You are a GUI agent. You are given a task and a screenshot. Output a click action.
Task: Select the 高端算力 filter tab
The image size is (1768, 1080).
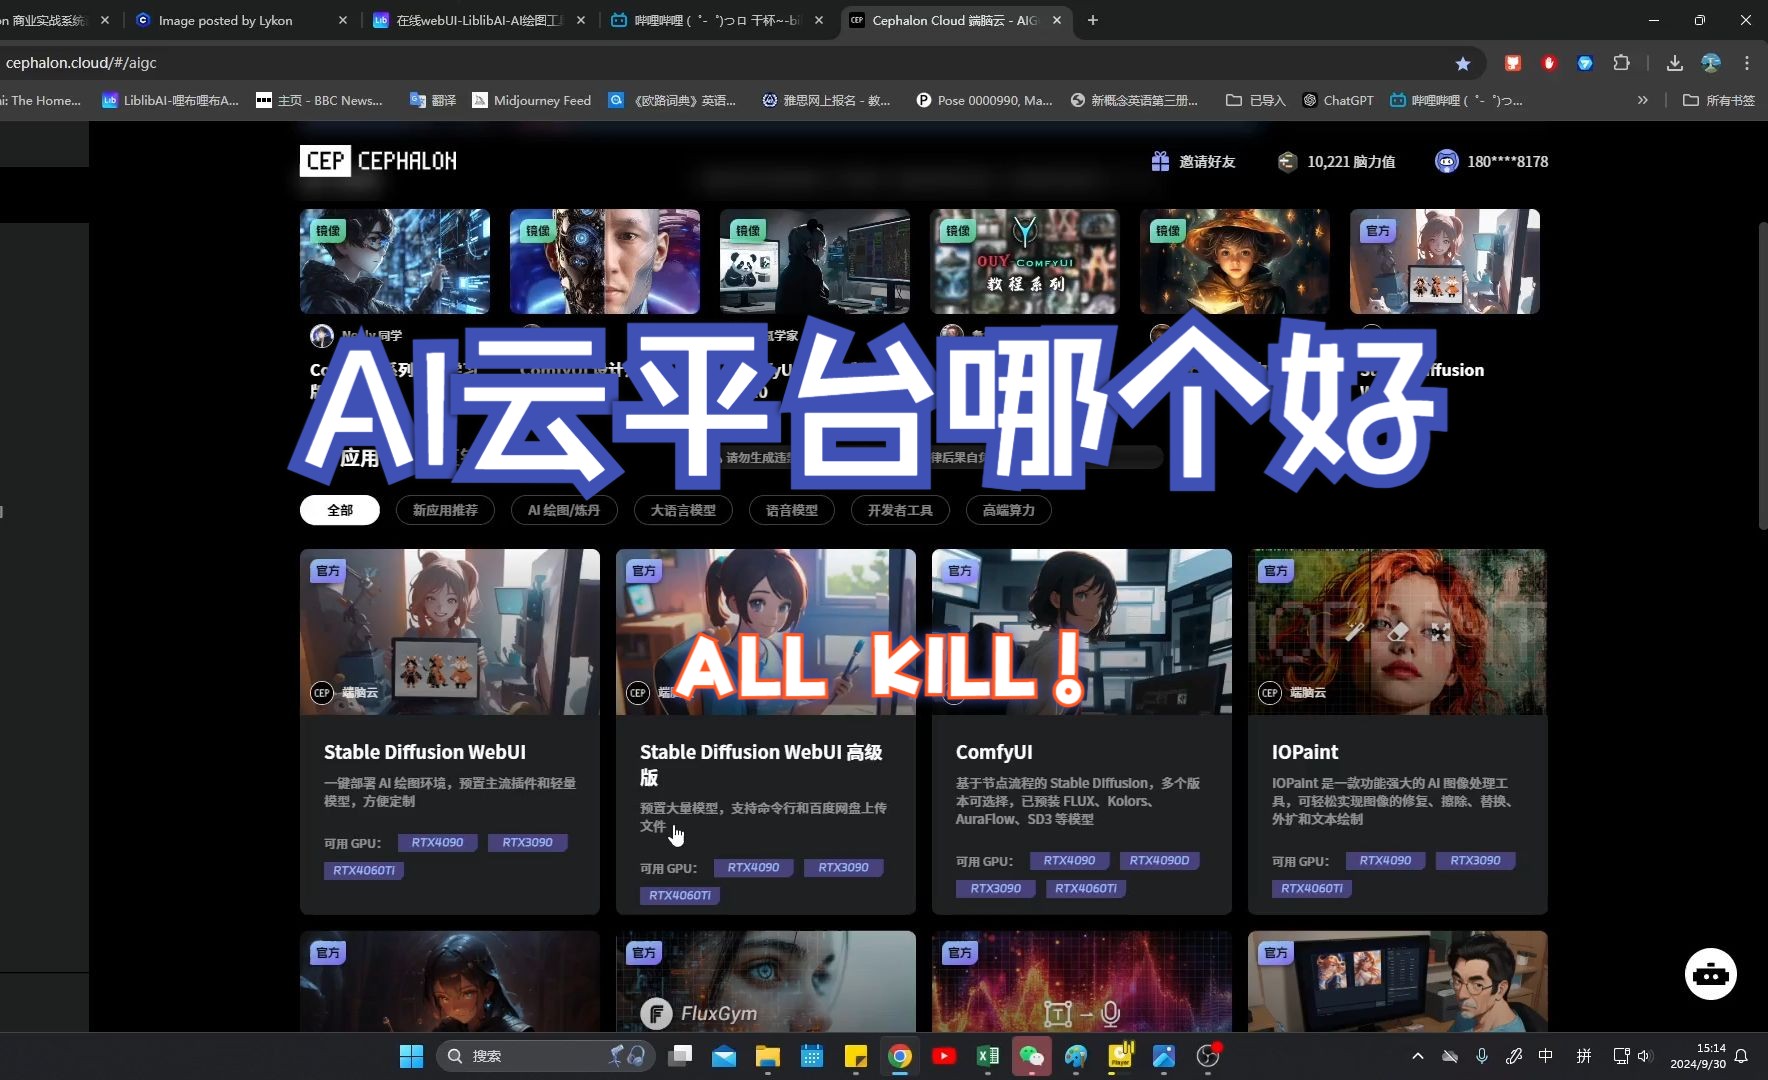[x=1008, y=510]
